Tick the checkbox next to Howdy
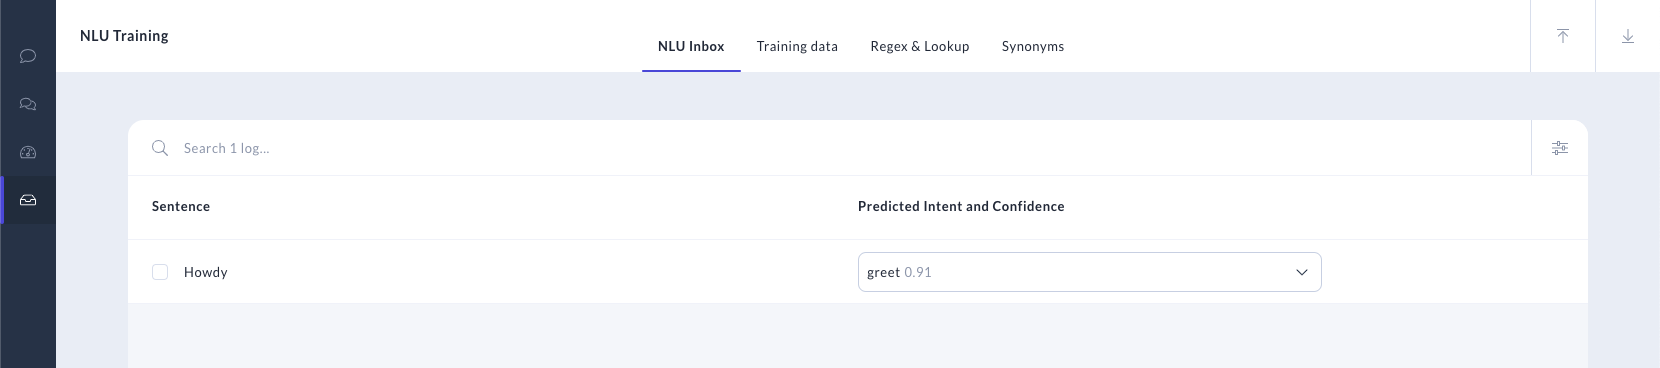 point(160,272)
